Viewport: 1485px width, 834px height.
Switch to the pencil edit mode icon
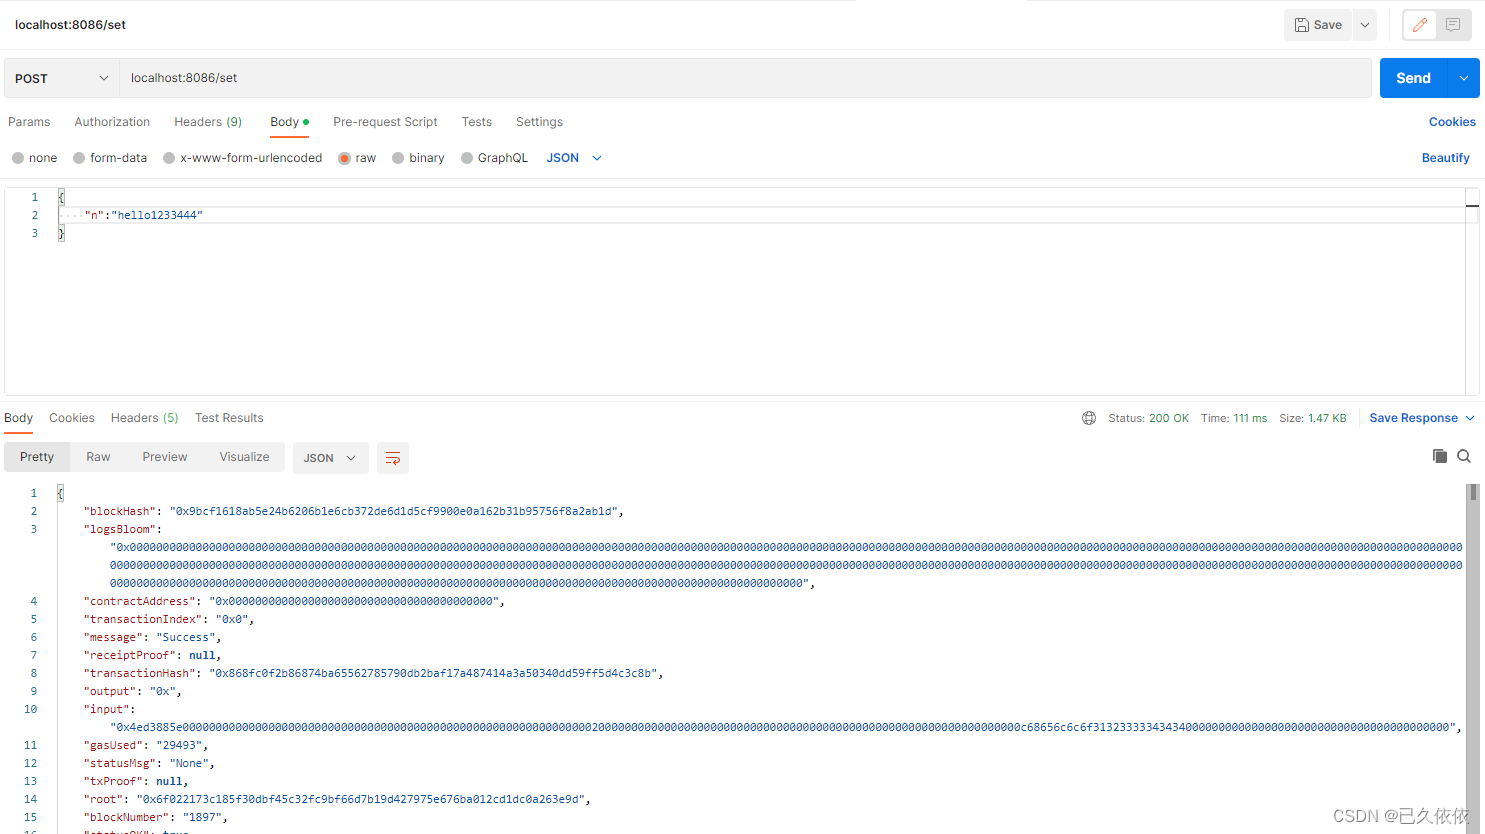click(1420, 25)
